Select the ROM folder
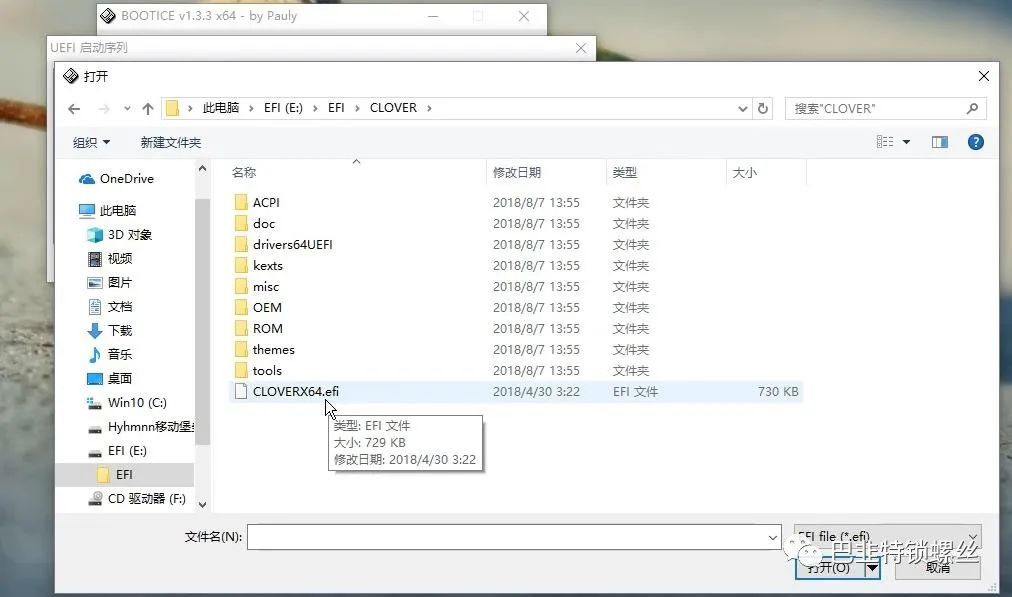 pos(516,329)
